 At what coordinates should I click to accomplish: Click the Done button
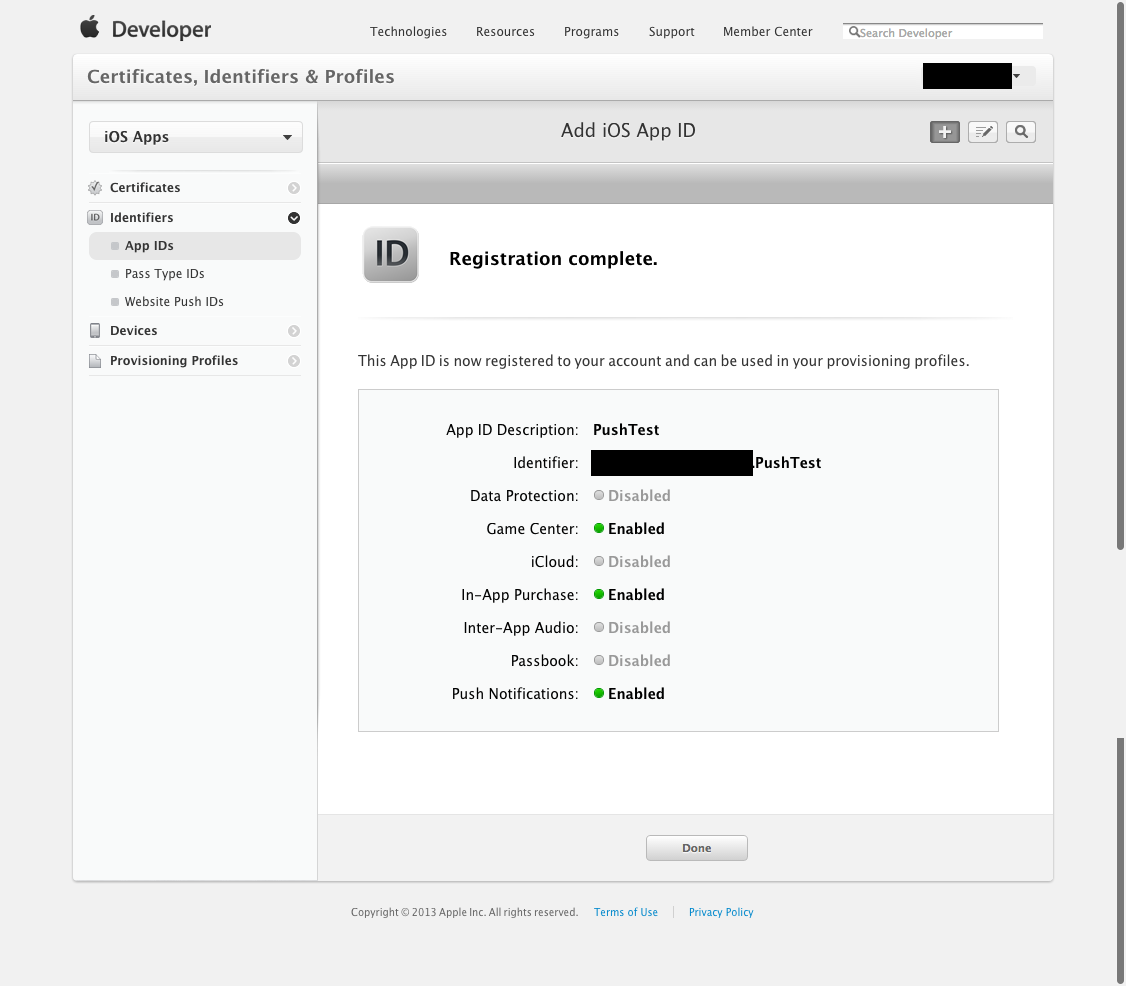click(x=697, y=848)
